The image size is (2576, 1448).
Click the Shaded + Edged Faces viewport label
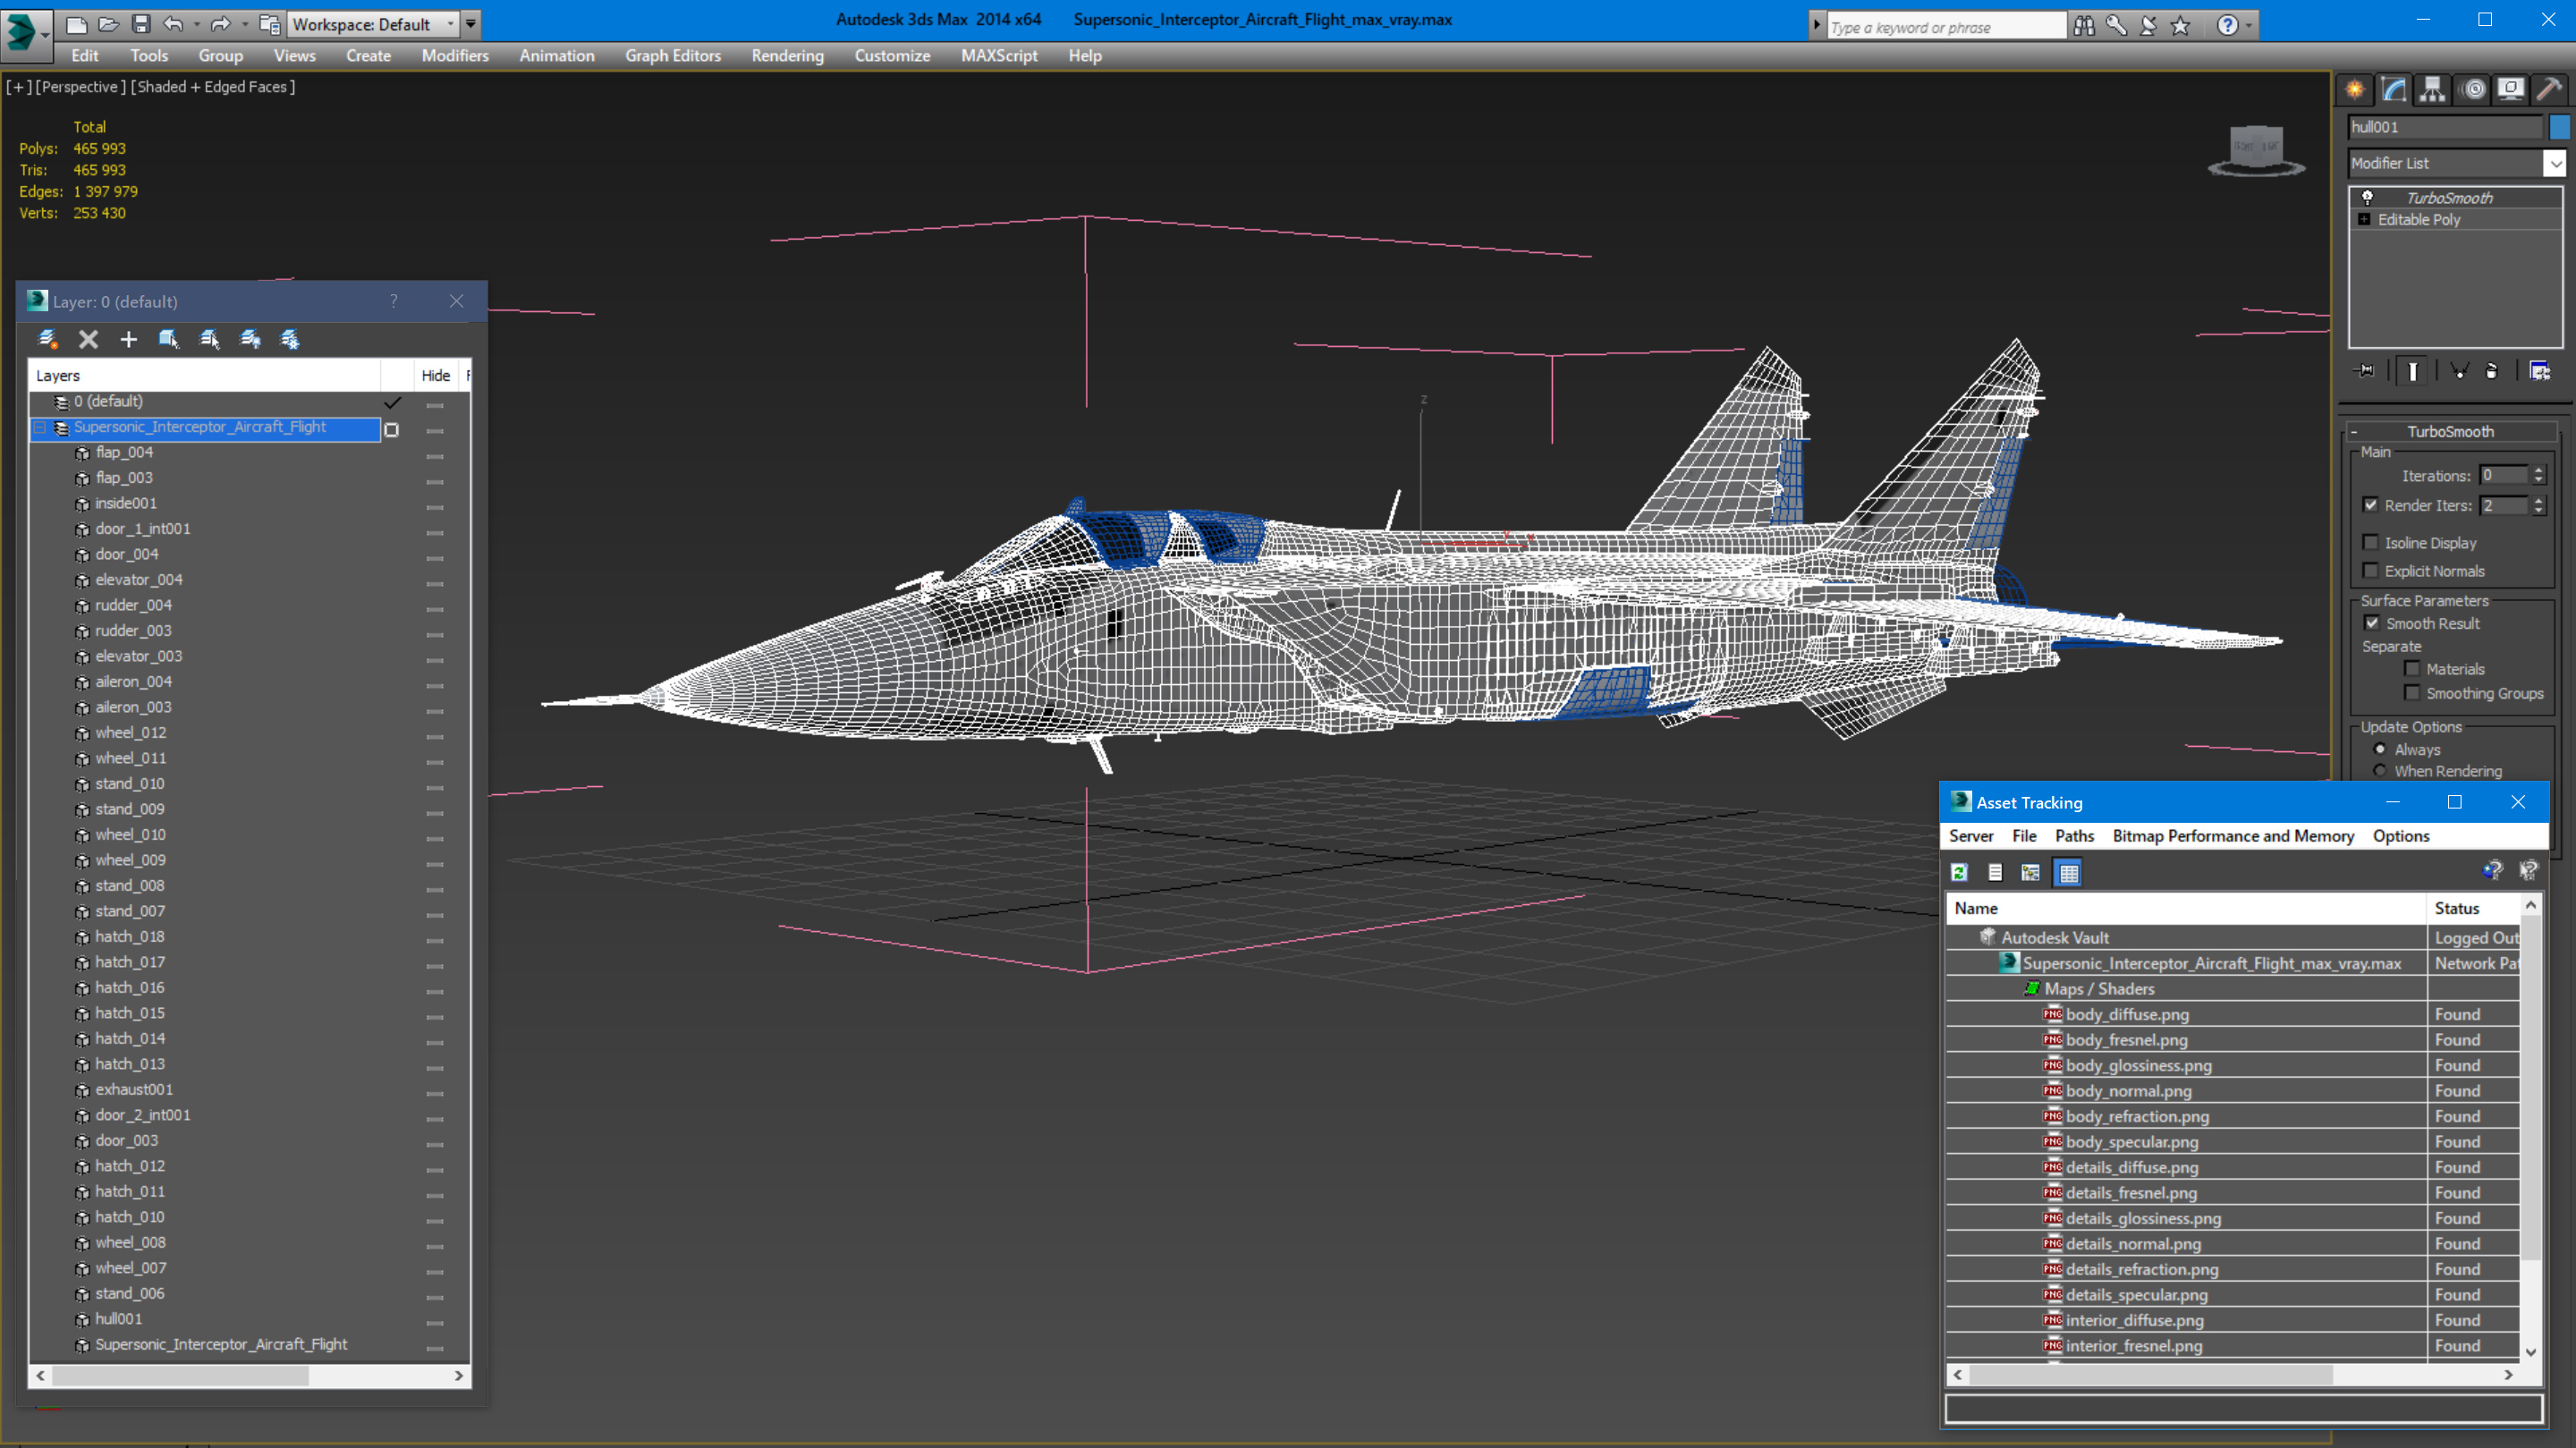tap(213, 87)
